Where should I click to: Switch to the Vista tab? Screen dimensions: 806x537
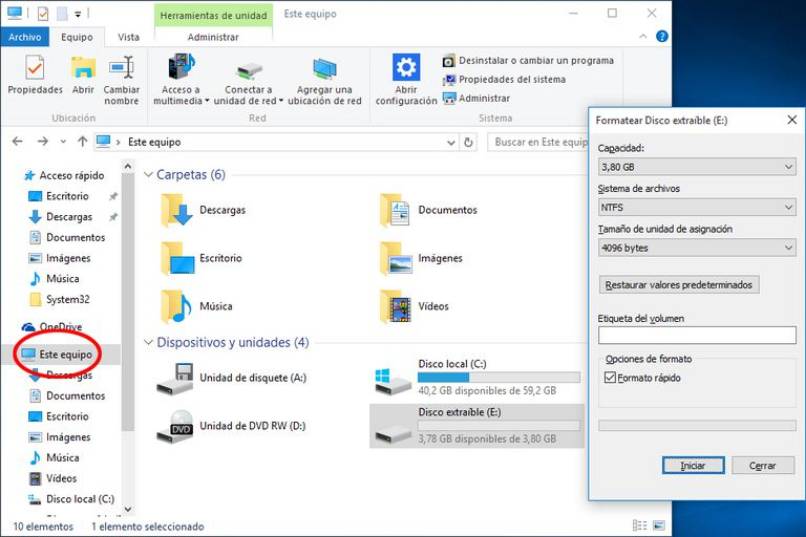click(129, 37)
